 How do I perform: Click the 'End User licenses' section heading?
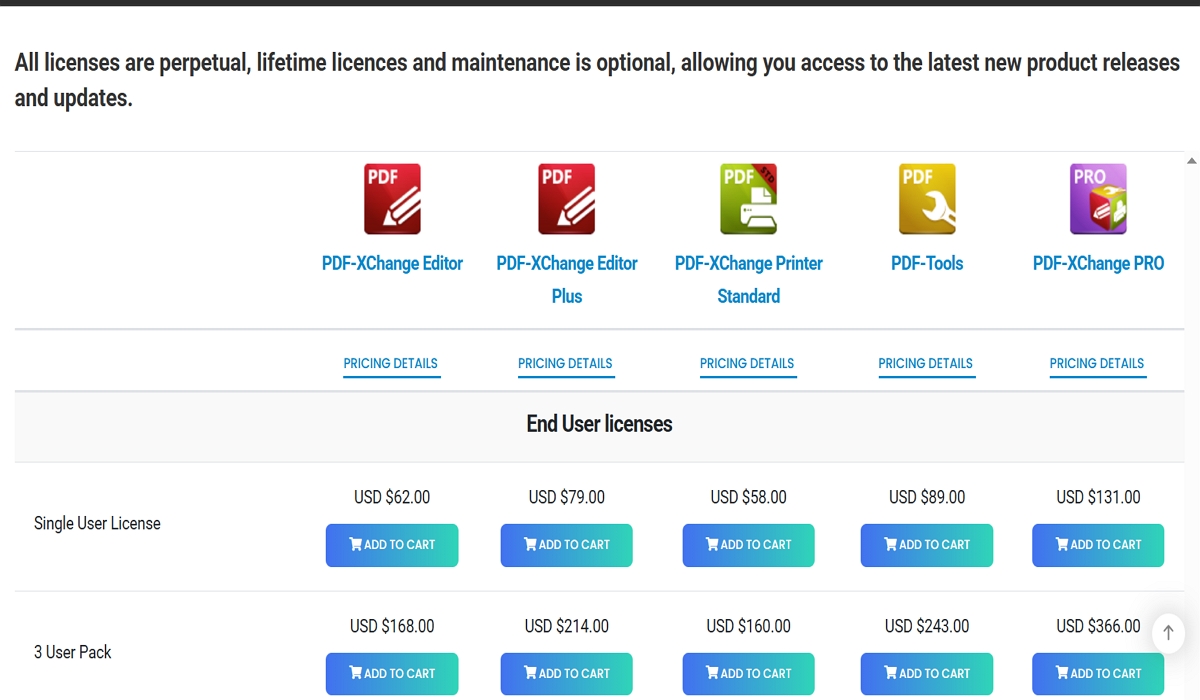click(599, 424)
